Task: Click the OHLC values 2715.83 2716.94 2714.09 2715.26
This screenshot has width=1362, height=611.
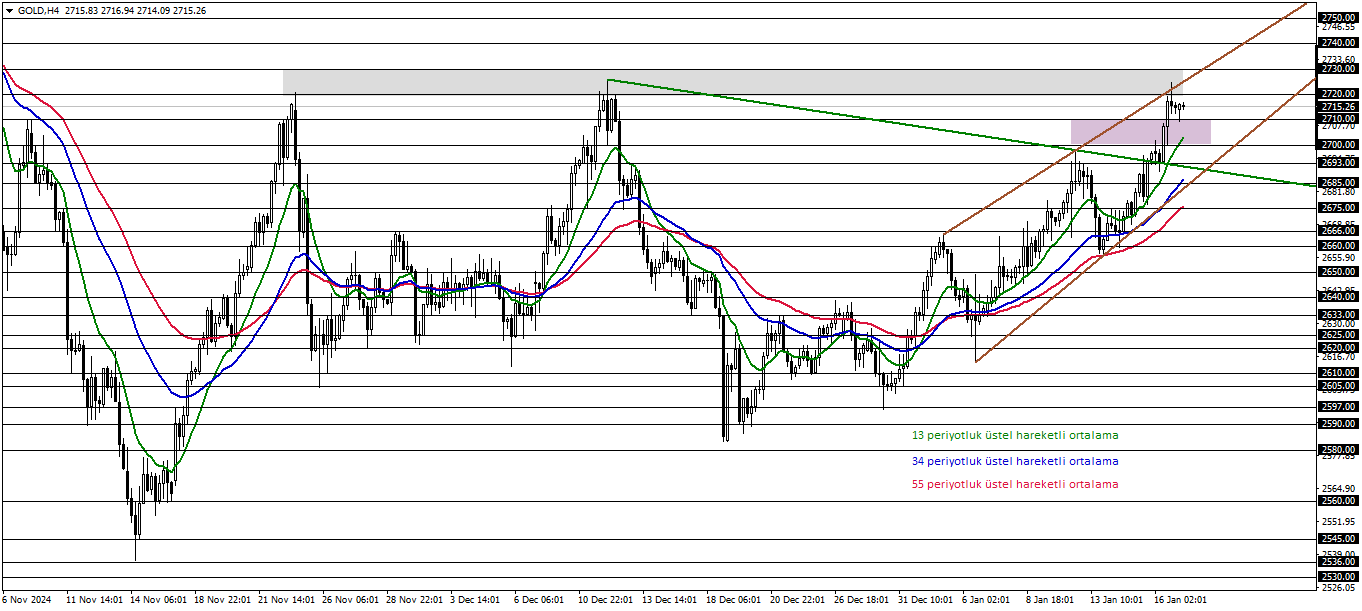Action: pos(136,10)
